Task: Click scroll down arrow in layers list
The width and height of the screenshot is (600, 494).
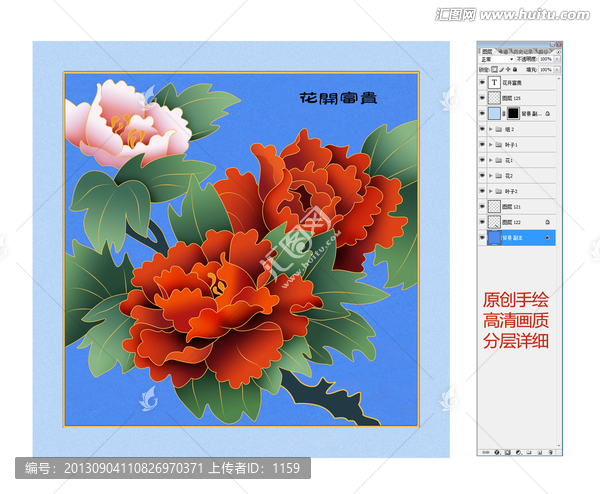Action: (559, 446)
